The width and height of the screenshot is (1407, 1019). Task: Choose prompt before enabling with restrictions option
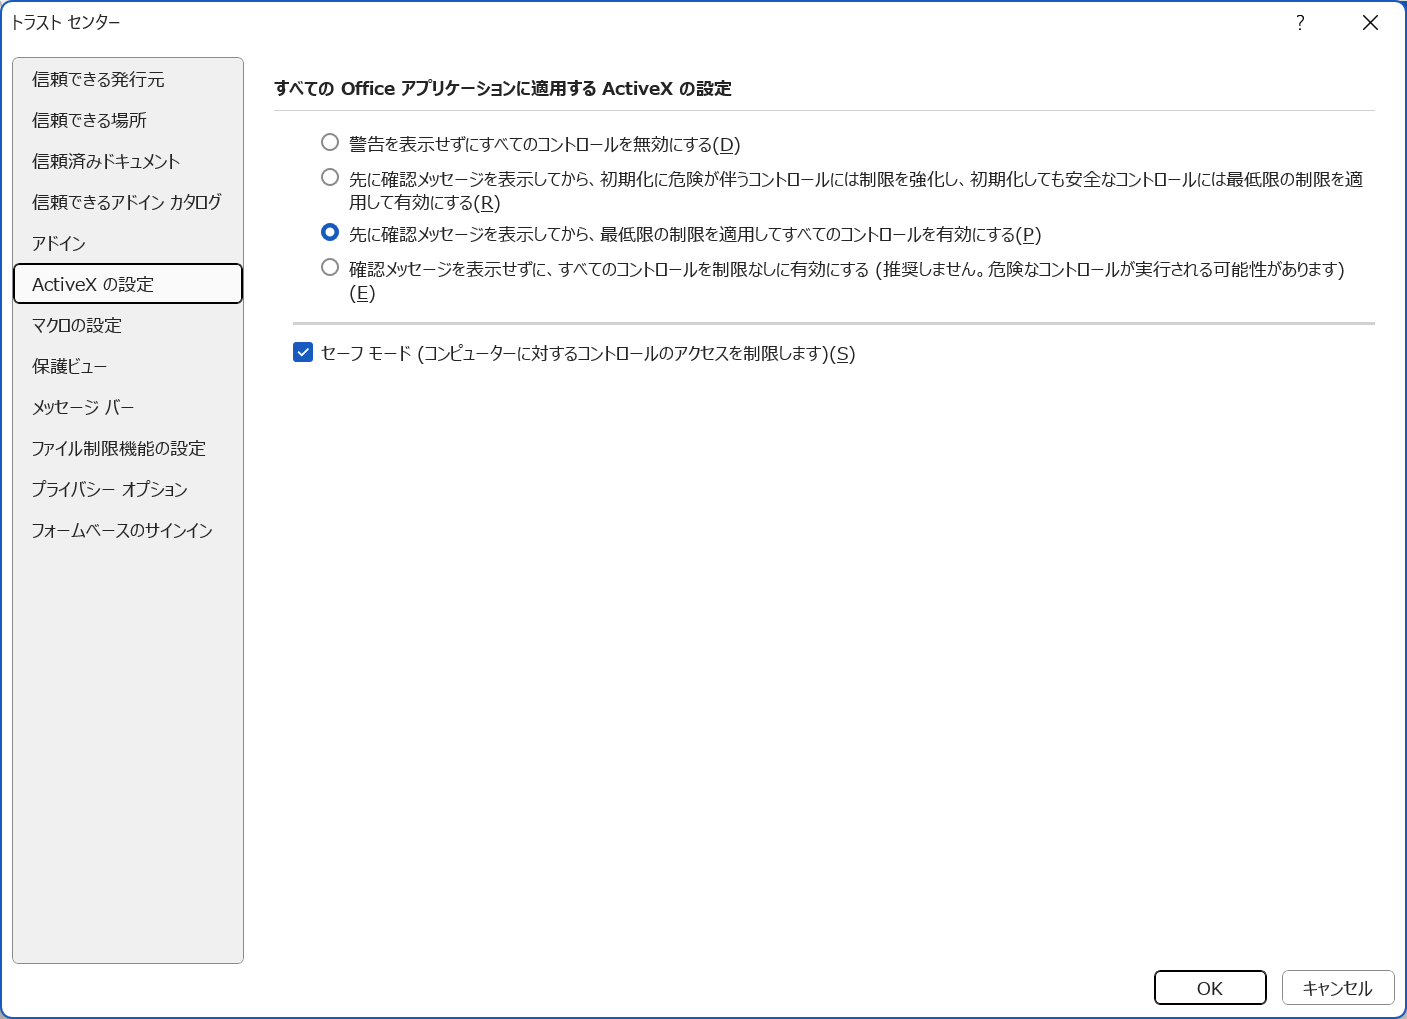330,177
